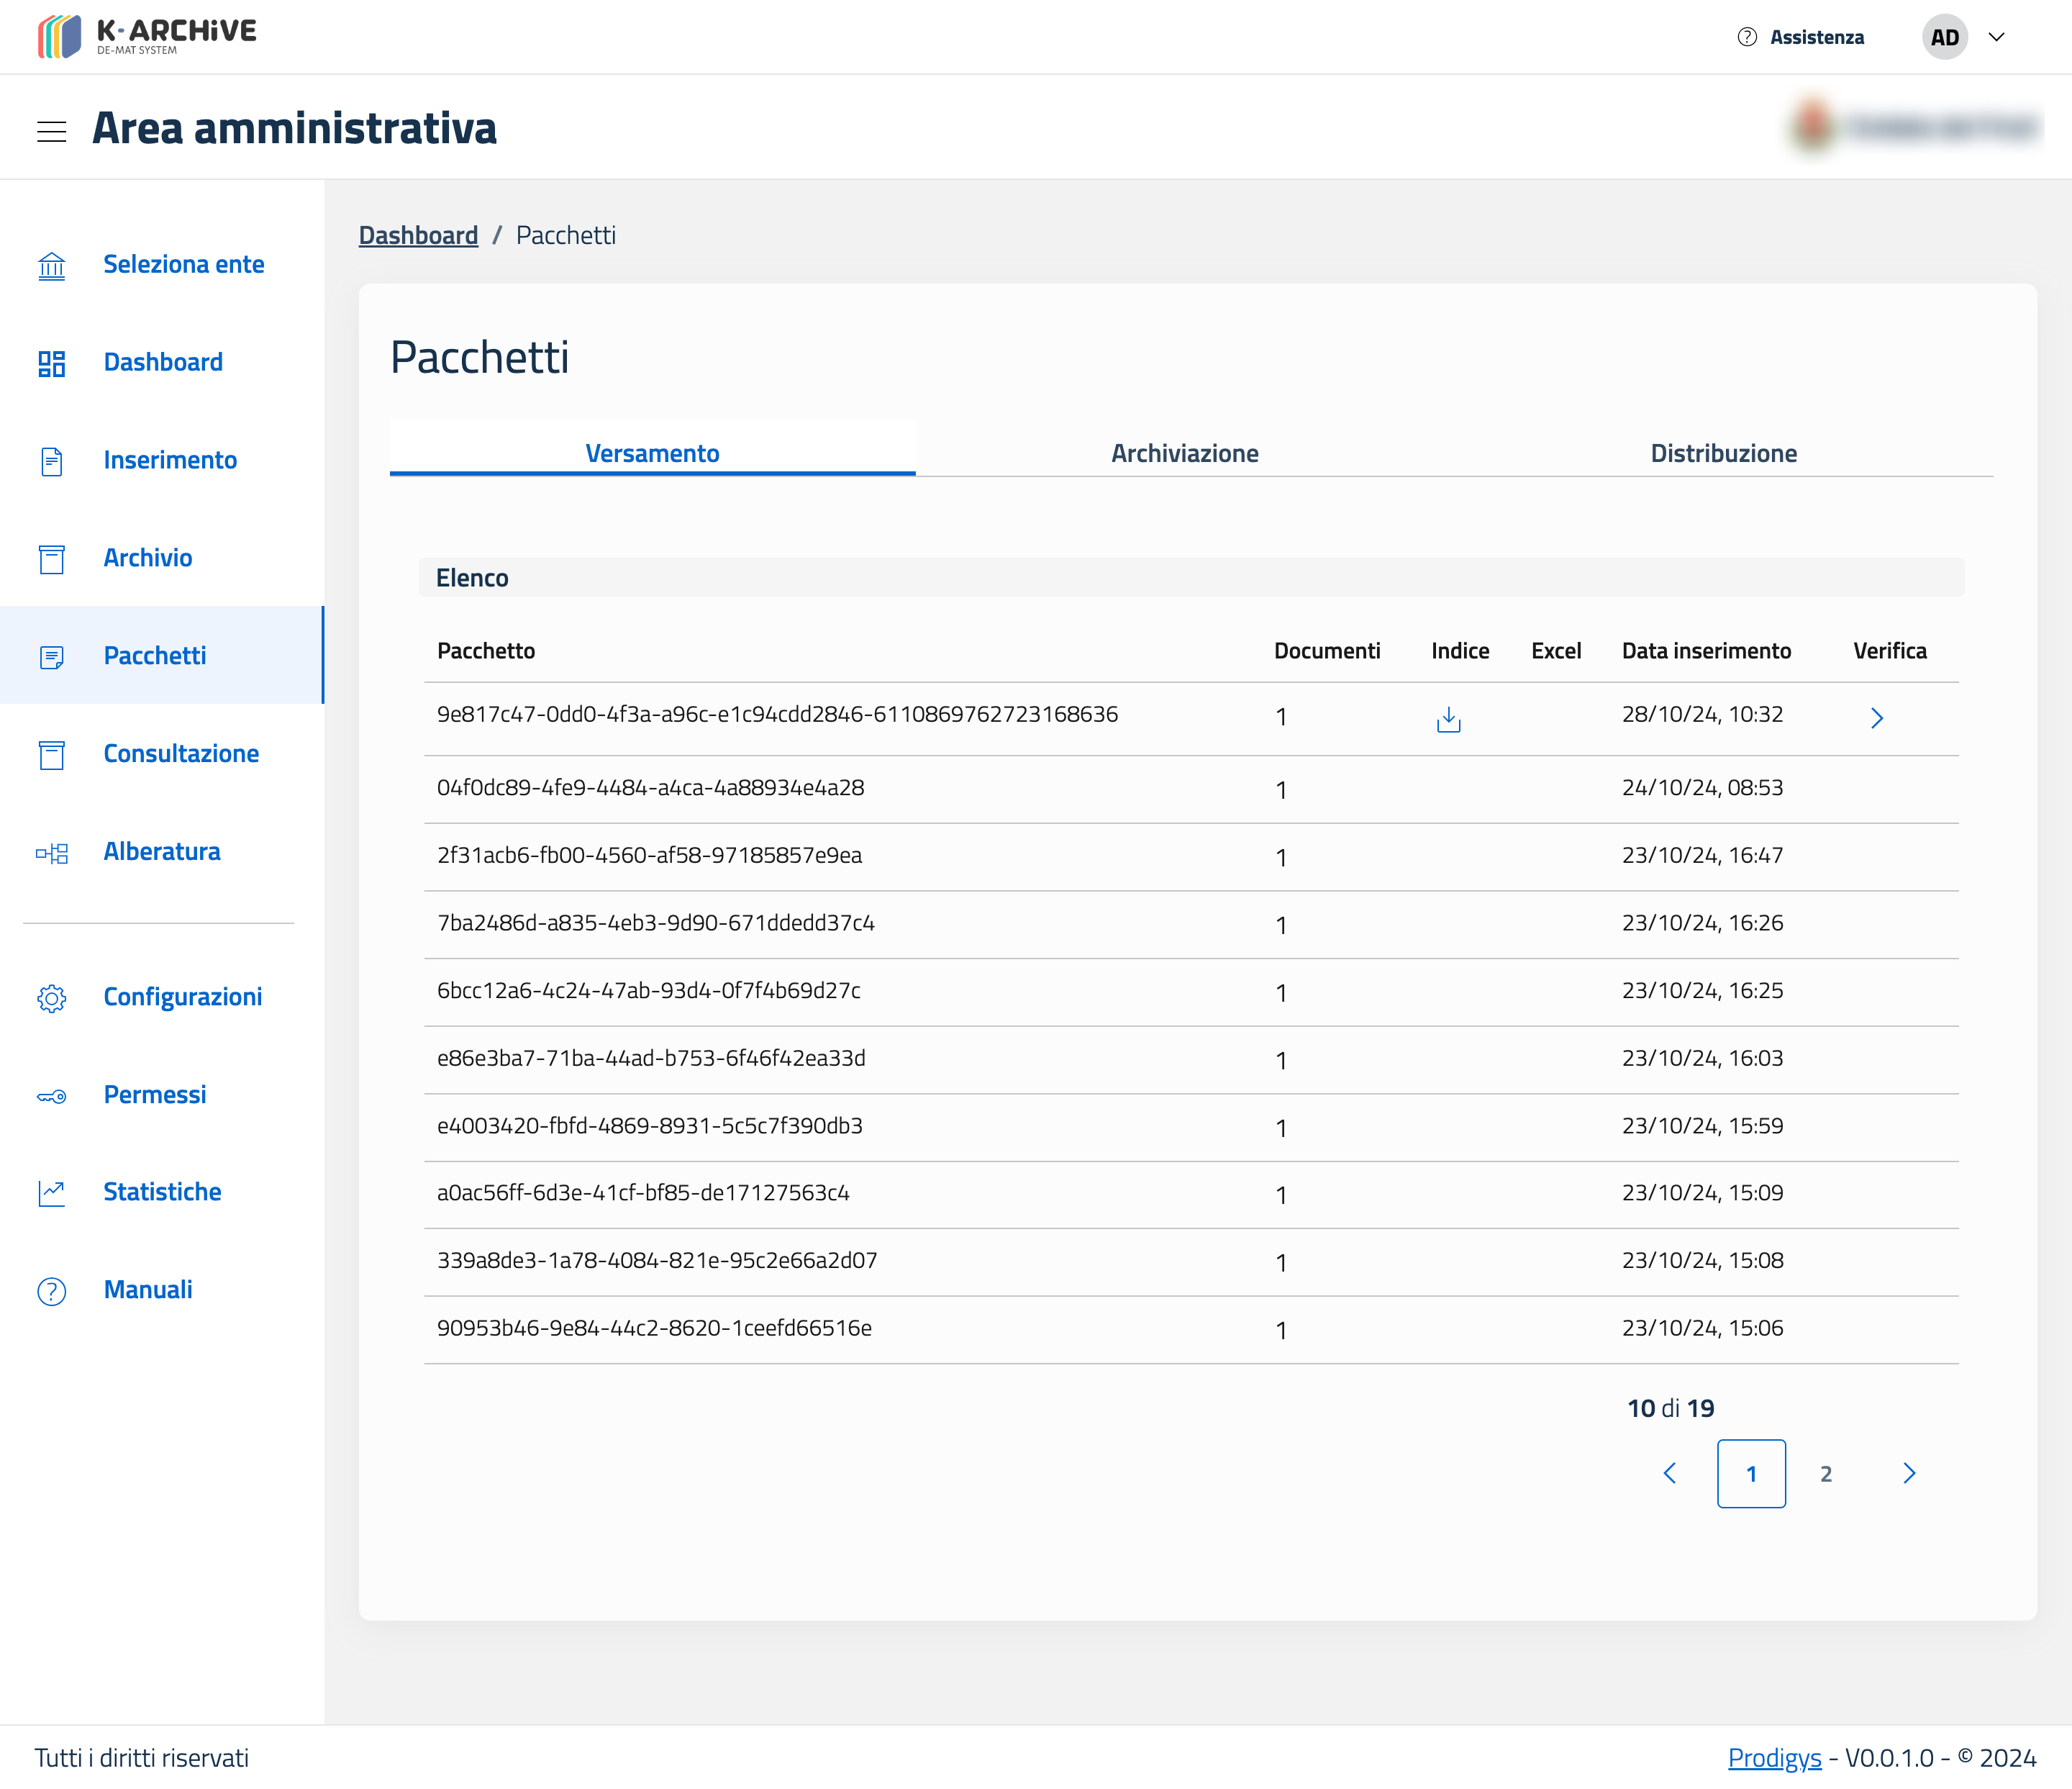Open Manuali in the sidebar
2072x1789 pixels.
[x=148, y=1289]
